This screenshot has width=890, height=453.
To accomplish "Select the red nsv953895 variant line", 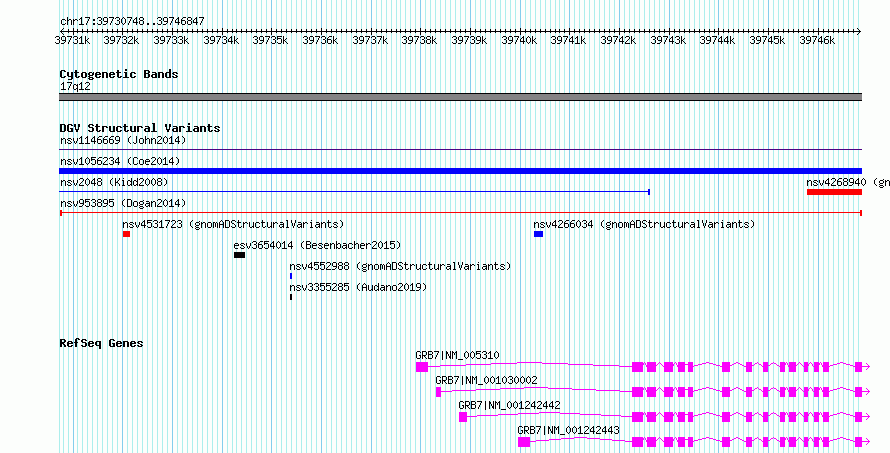I will [460, 213].
